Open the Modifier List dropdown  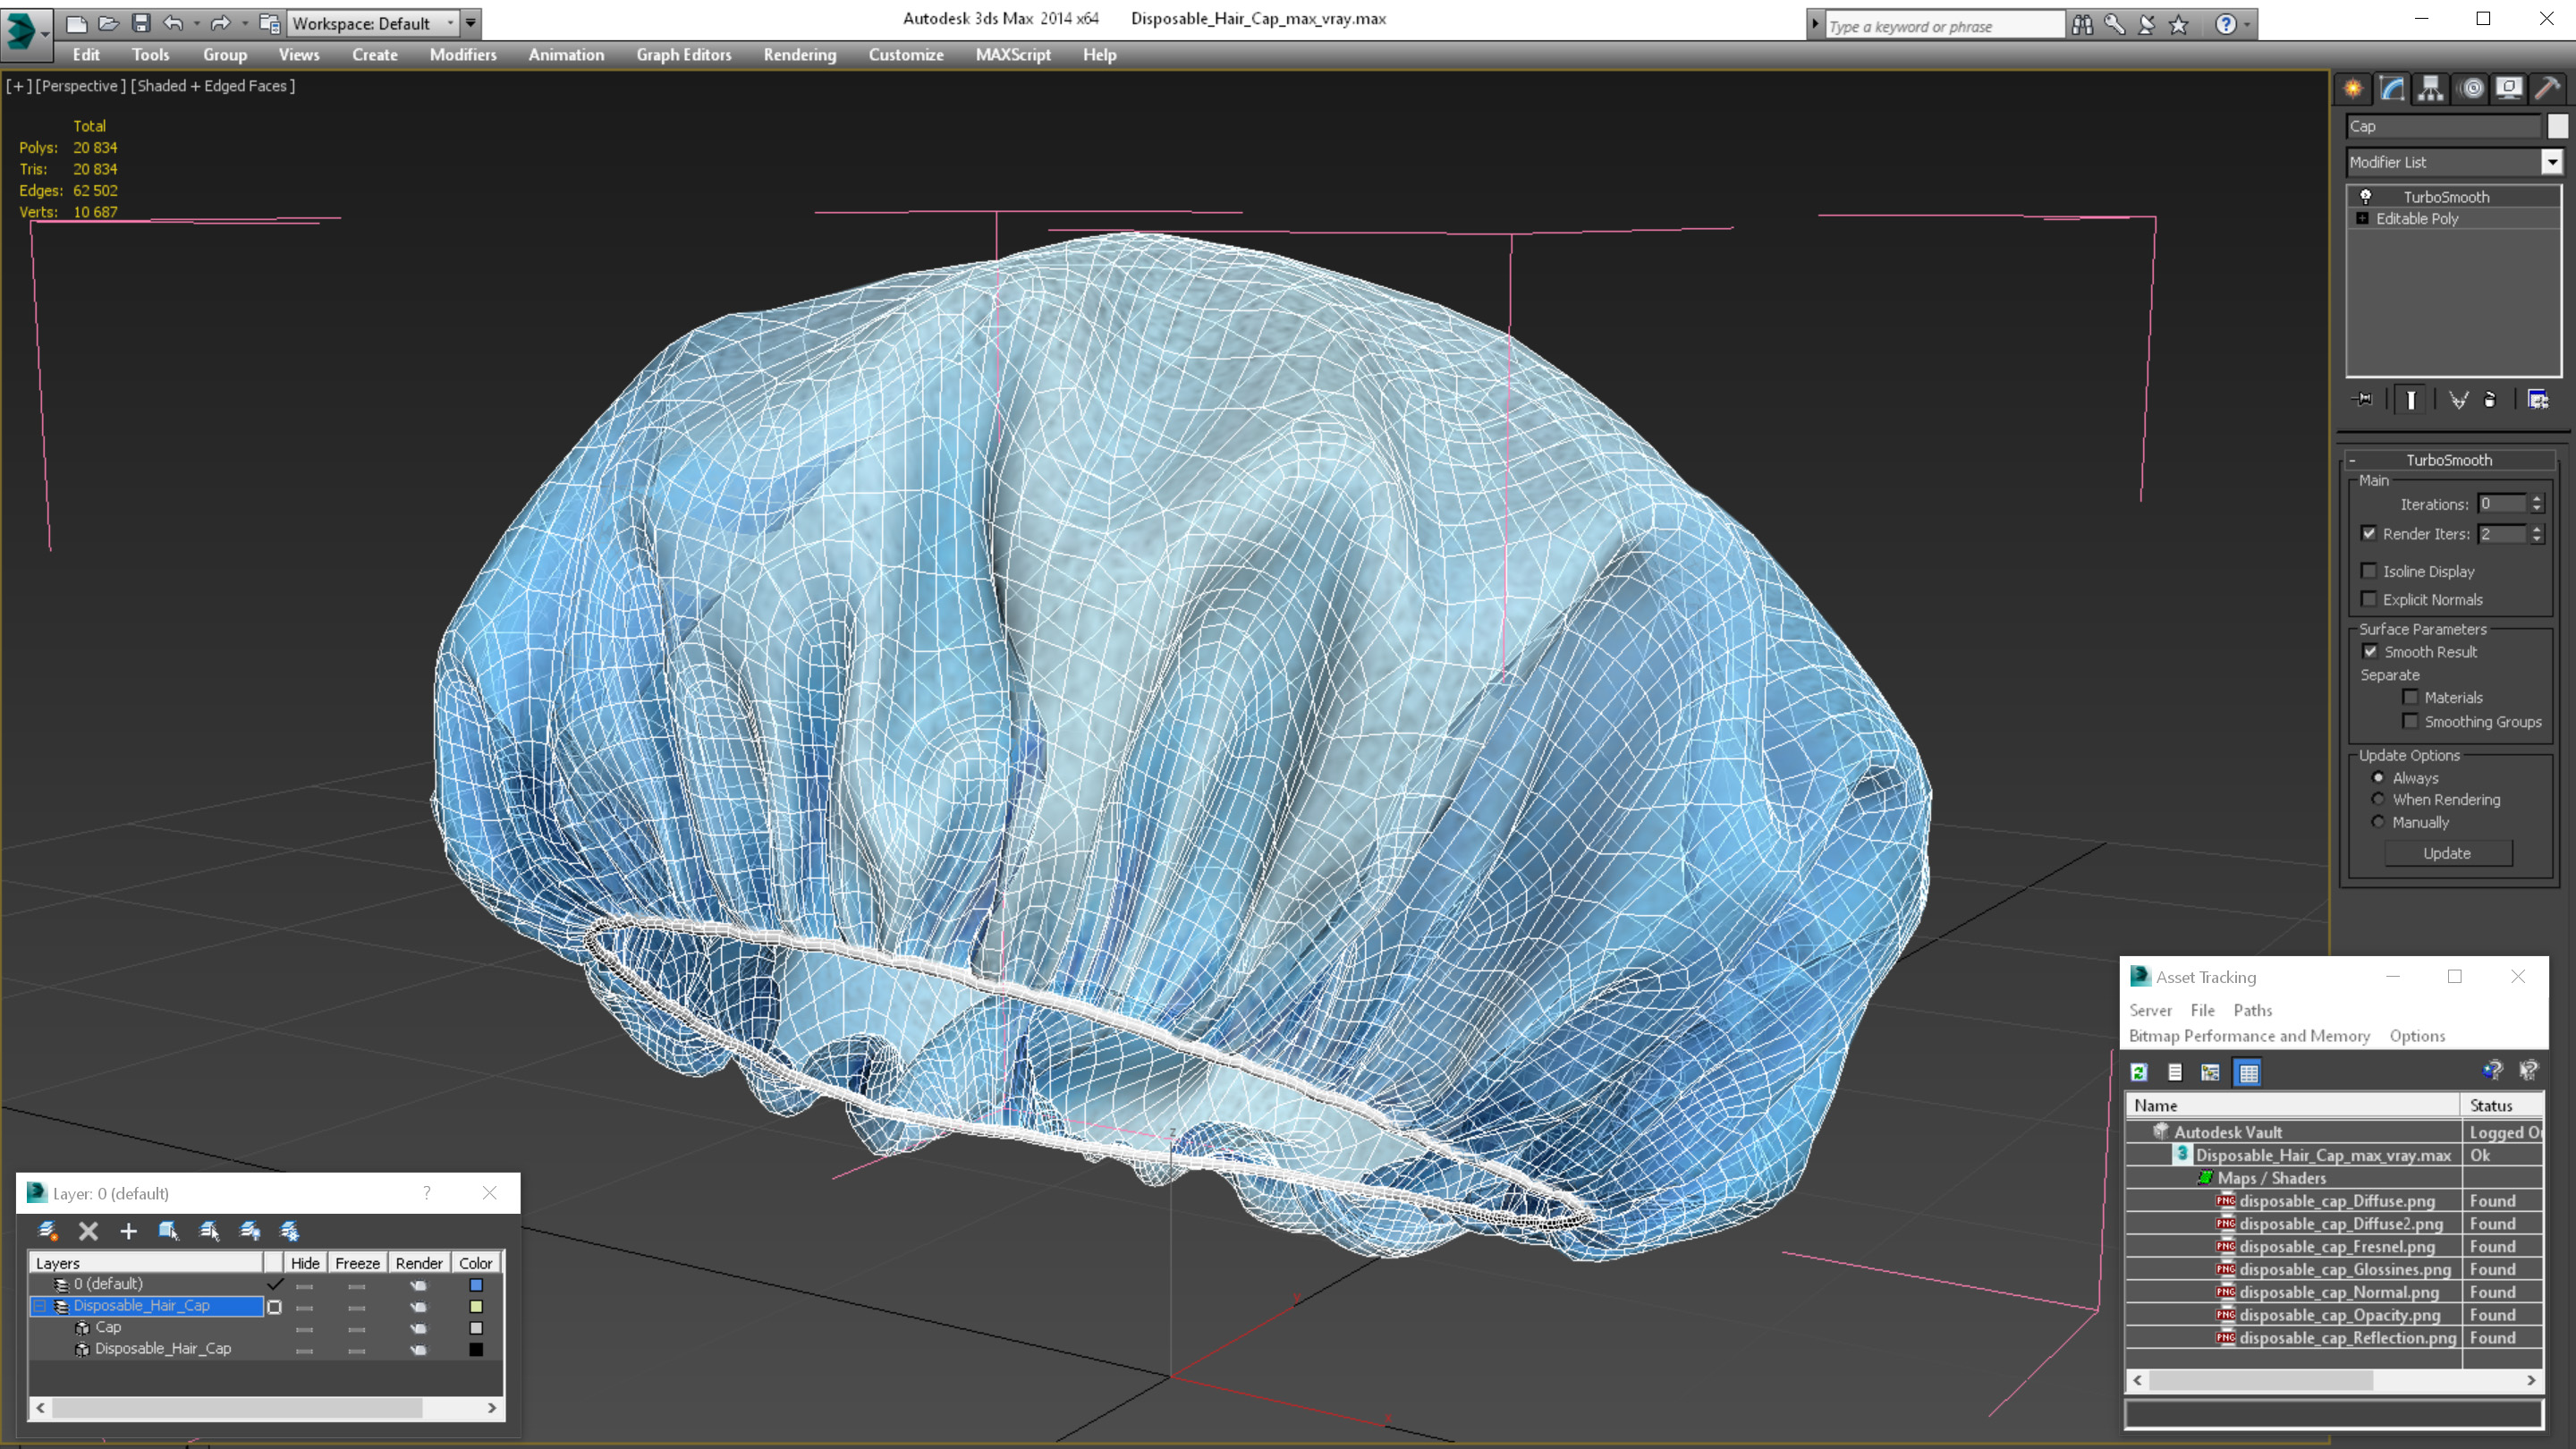(2552, 162)
